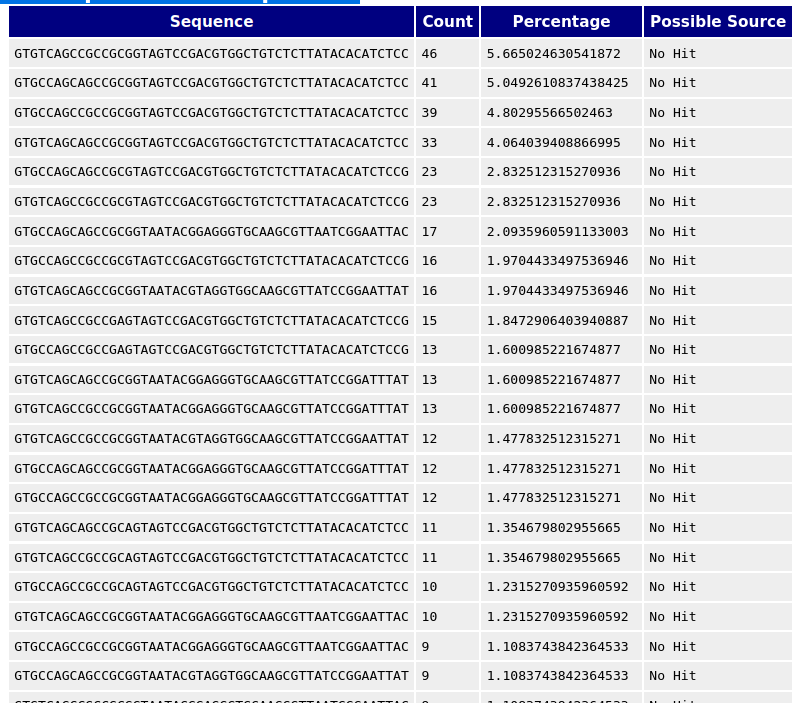The width and height of the screenshot is (808, 703).
Task: Click the sequence in the row with count 46
Action: (211, 54)
